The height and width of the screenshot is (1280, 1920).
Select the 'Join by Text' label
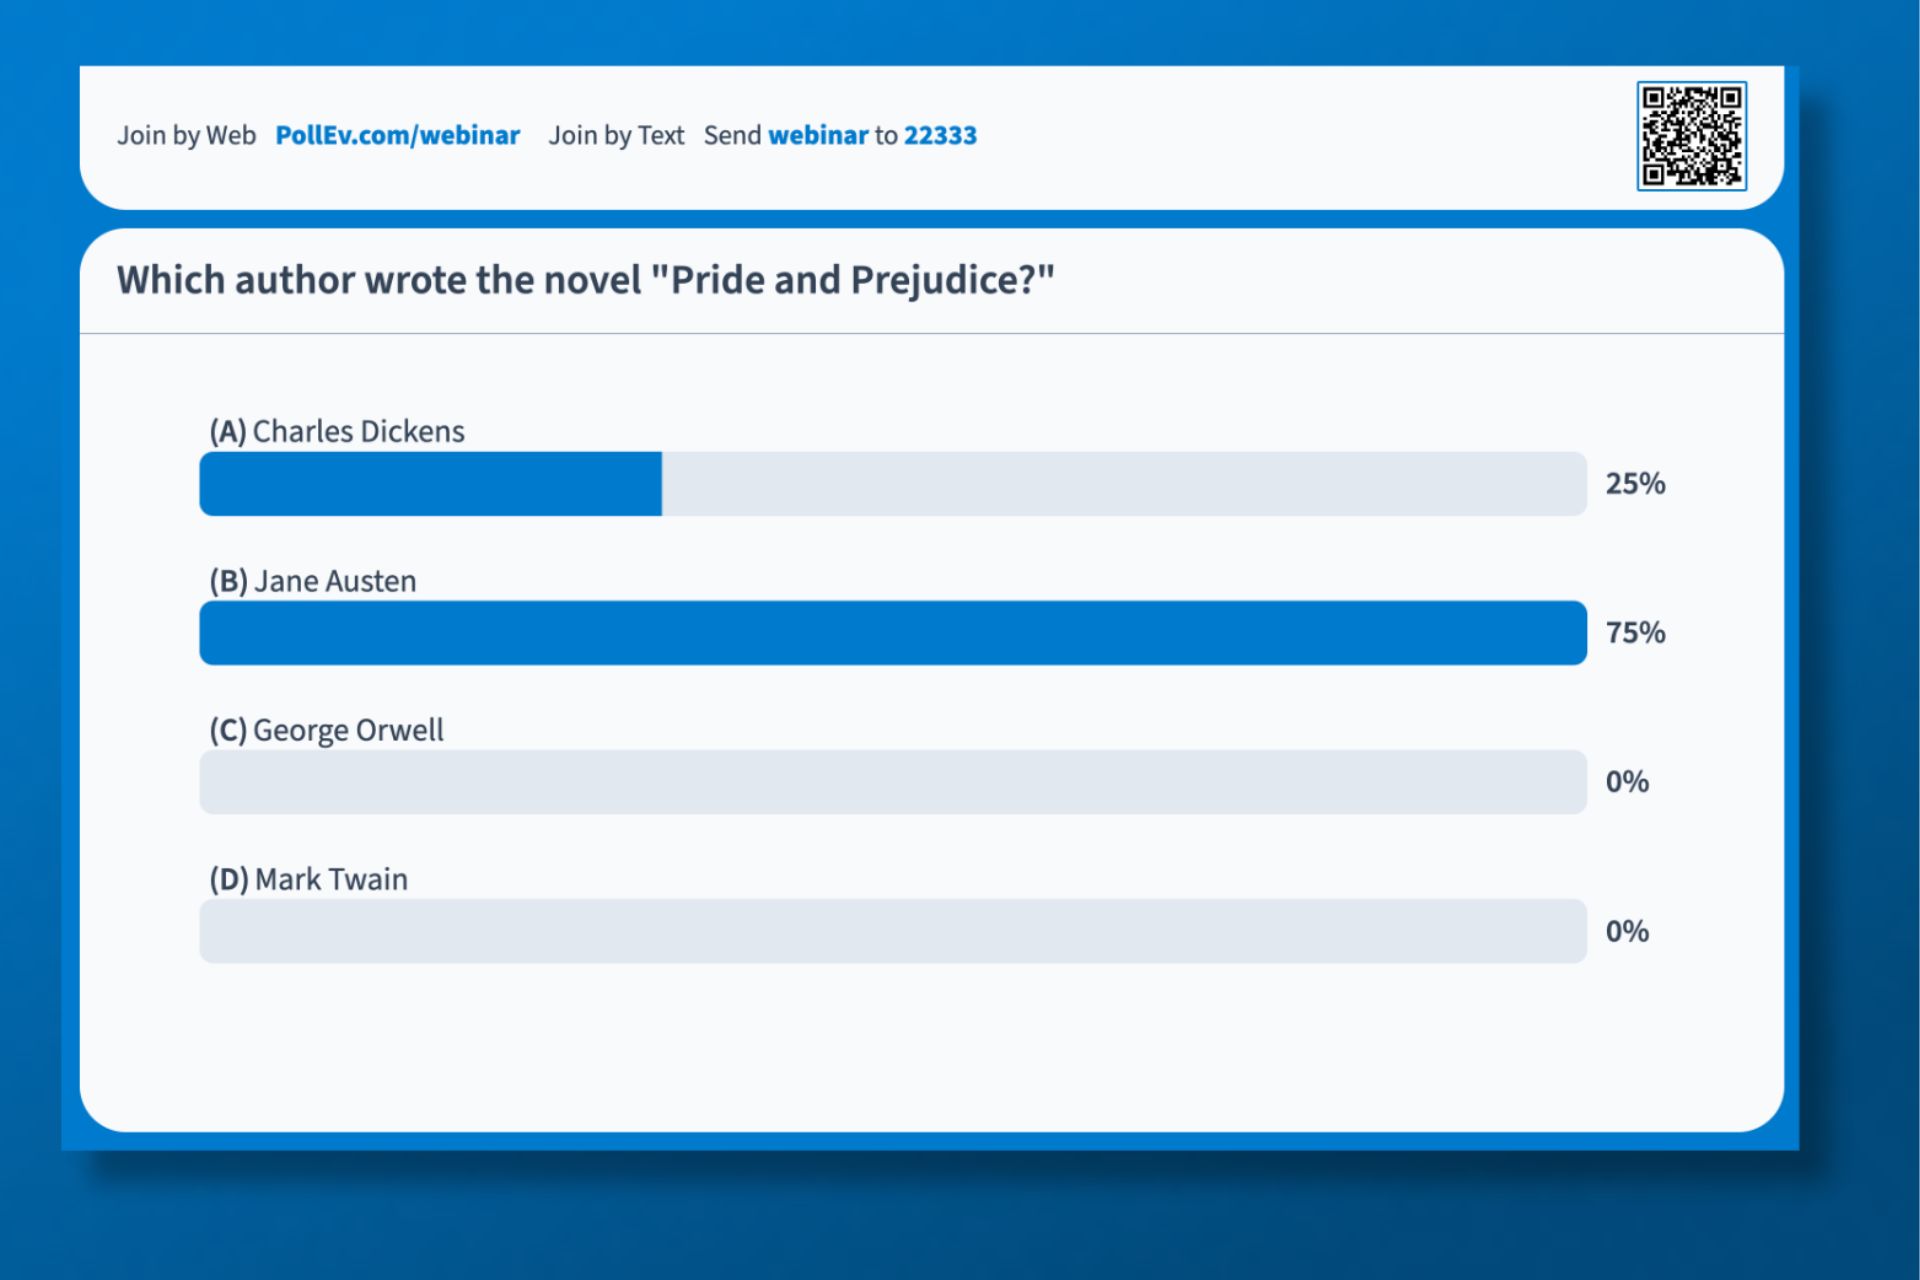click(617, 136)
